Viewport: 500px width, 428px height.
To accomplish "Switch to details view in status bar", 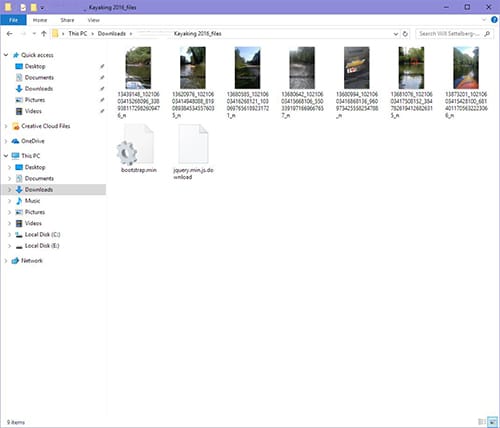I will pos(482,422).
